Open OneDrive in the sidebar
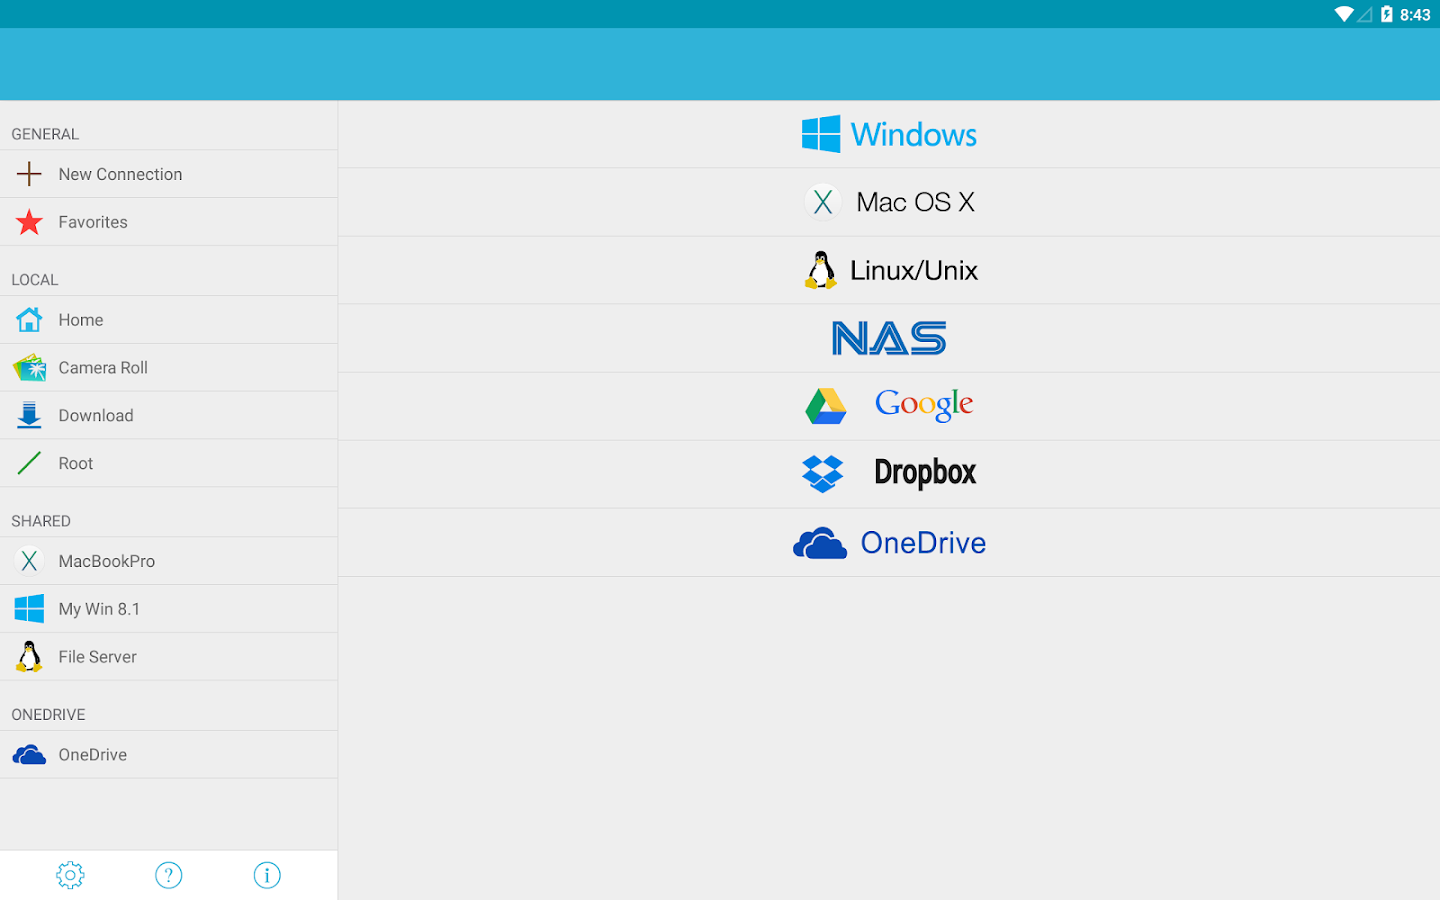 [92, 755]
